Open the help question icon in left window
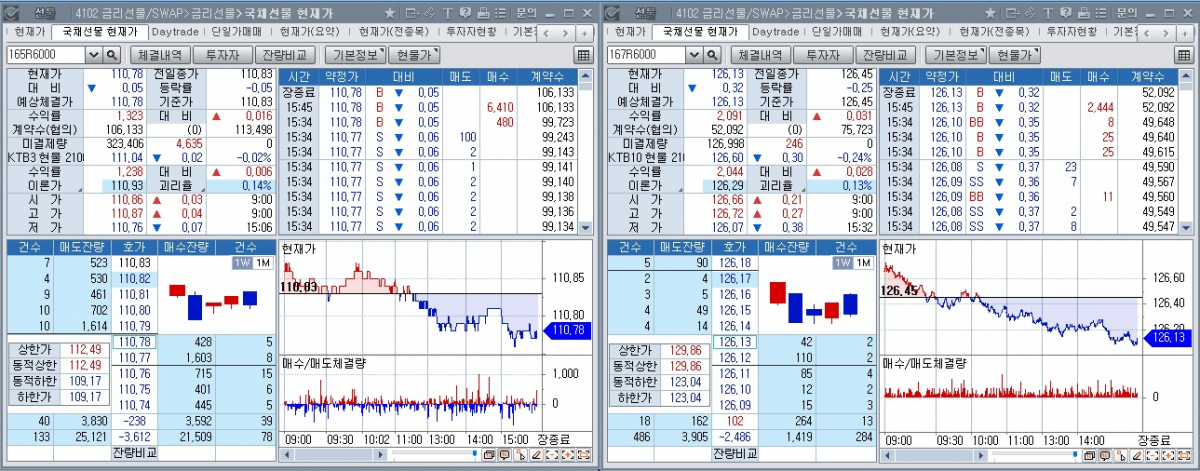Screen dimensions: 1200x471 pyautogui.click(x=465, y=13)
